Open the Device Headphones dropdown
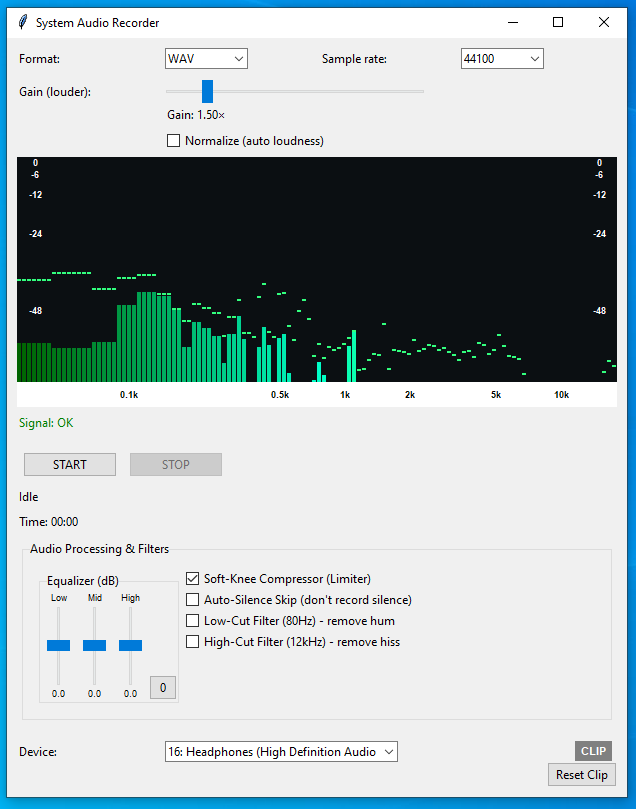 click(x=281, y=752)
